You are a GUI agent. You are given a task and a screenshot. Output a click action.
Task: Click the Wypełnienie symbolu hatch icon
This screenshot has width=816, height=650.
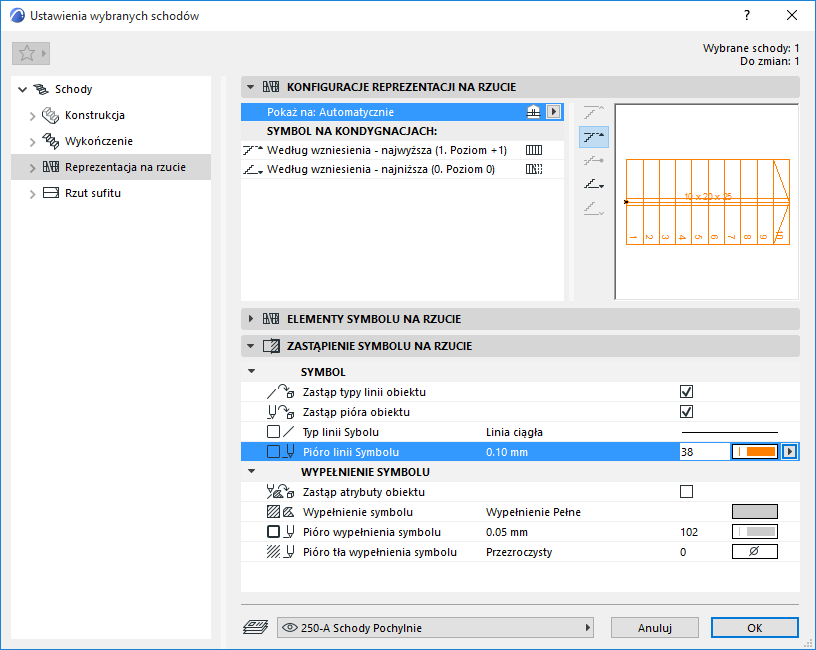pyautogui.click(x=280, y=512)
